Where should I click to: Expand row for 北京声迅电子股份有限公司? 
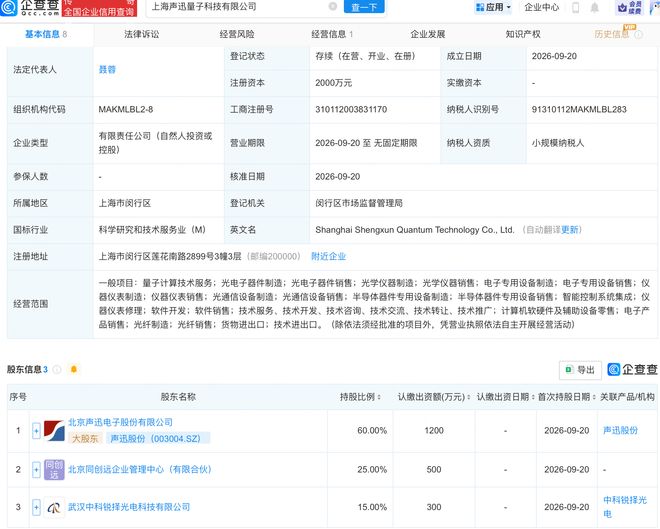coord(36,431)
